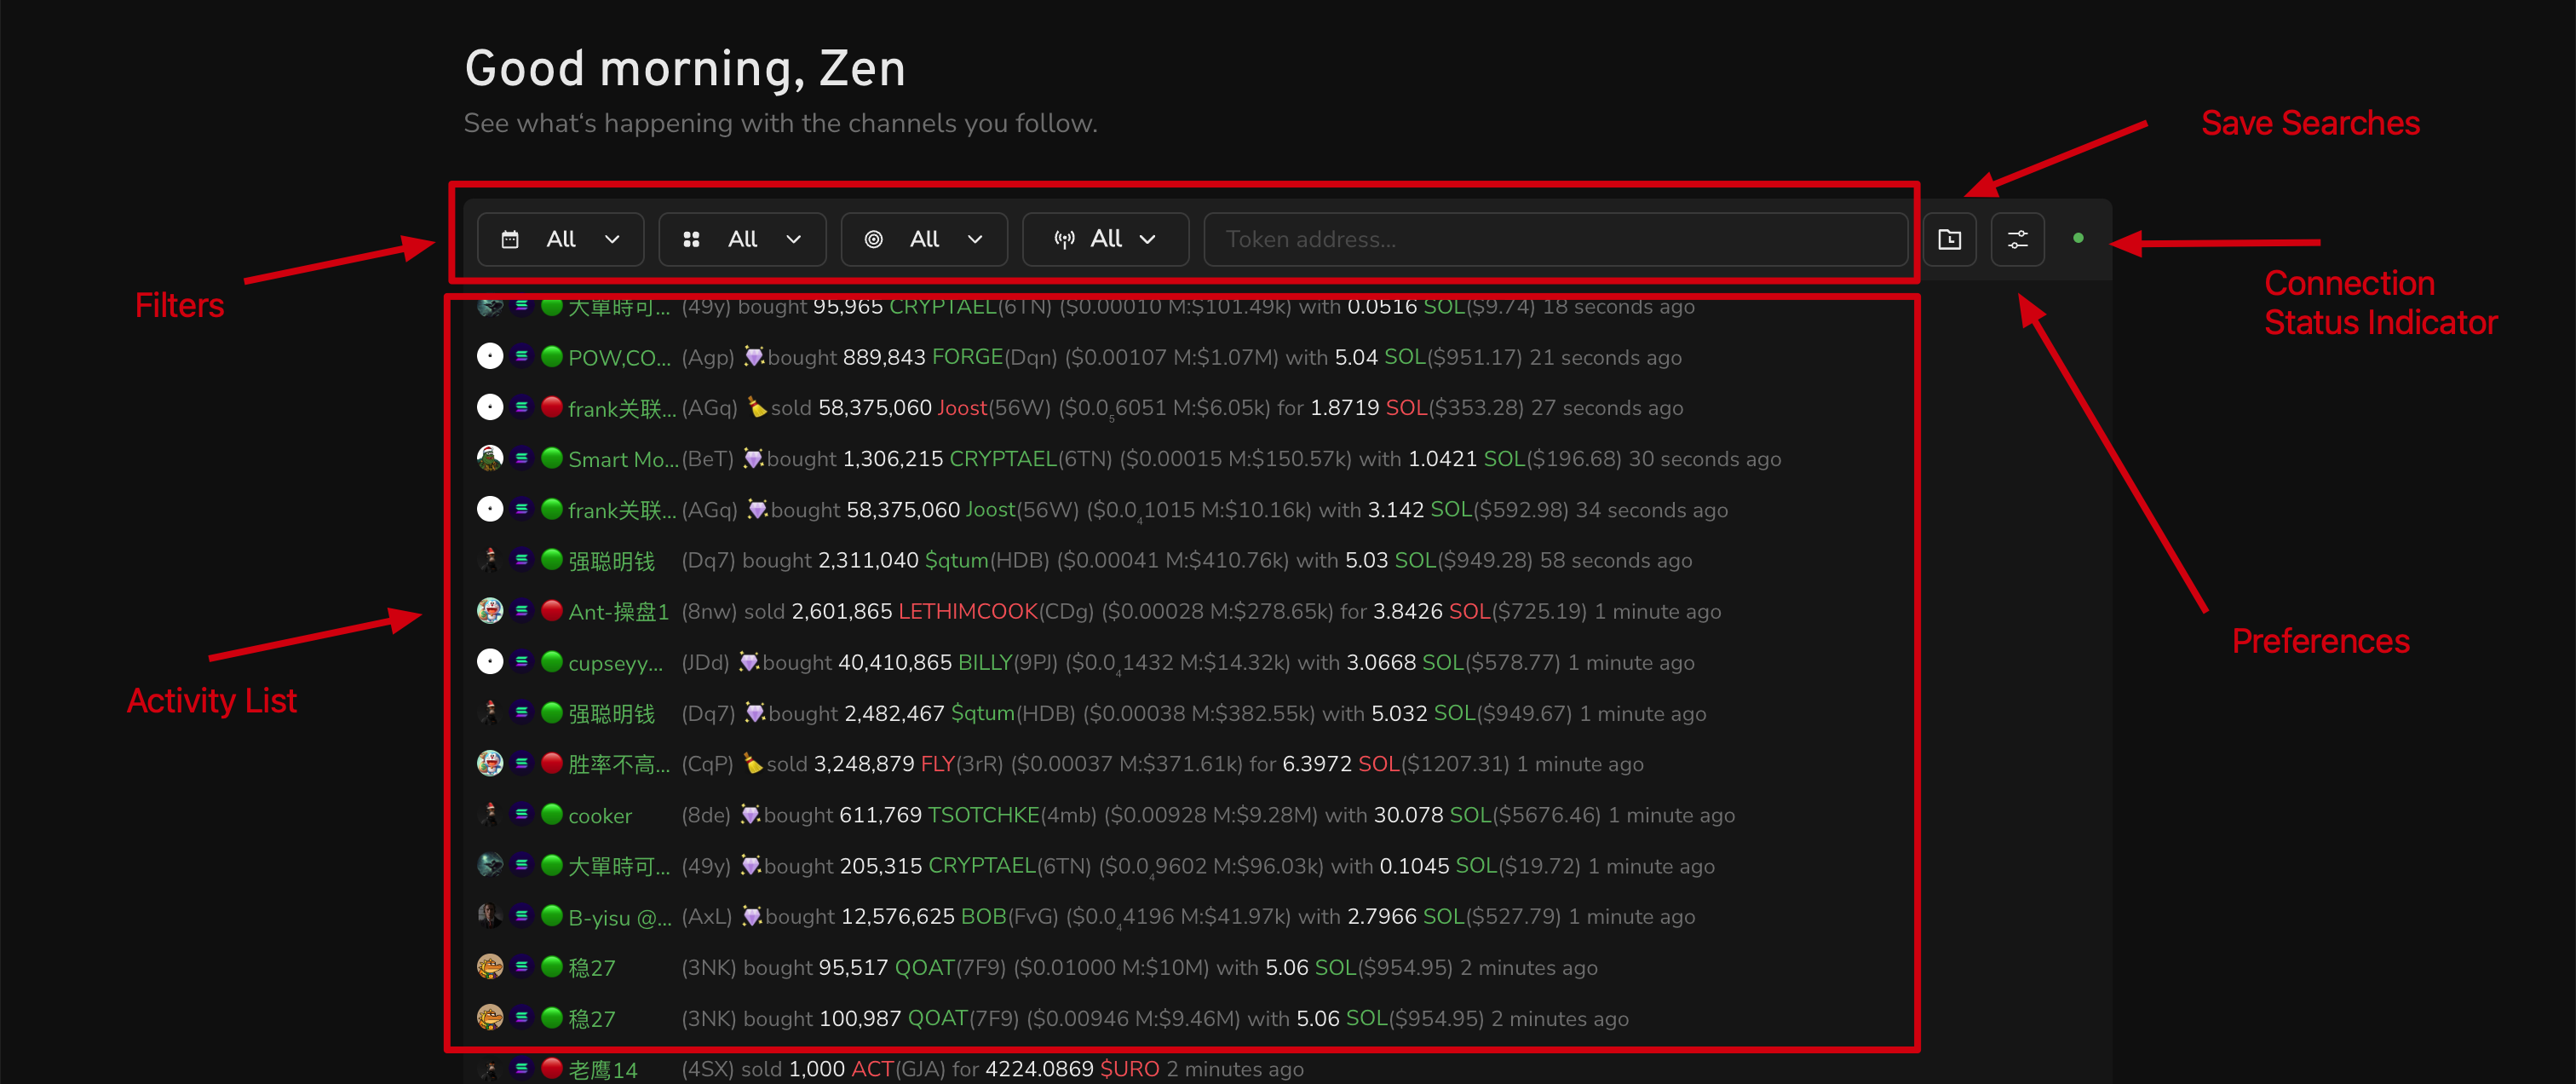Click the cupseyy... wallet name
This screenshot has width=2576, height=1084.
coord(615,663)
